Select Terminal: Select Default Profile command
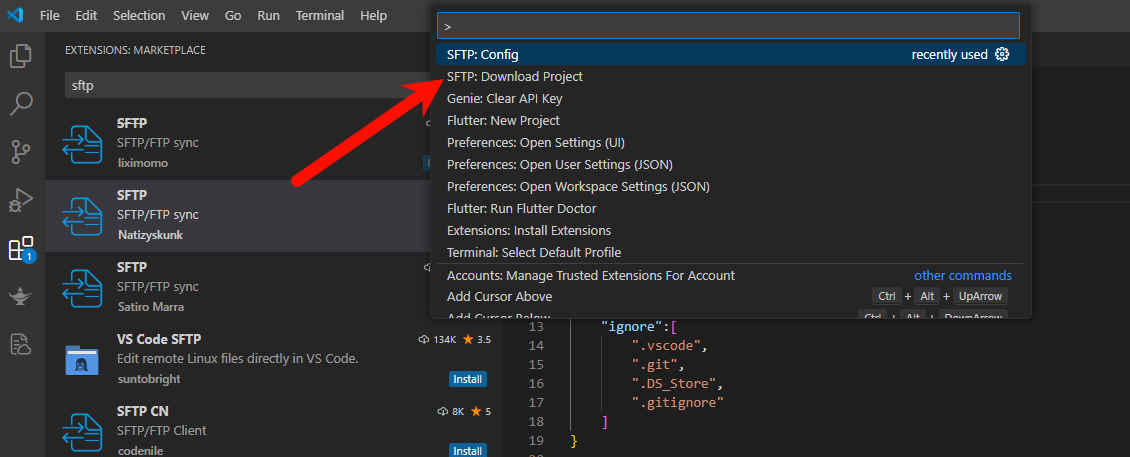 731,252
